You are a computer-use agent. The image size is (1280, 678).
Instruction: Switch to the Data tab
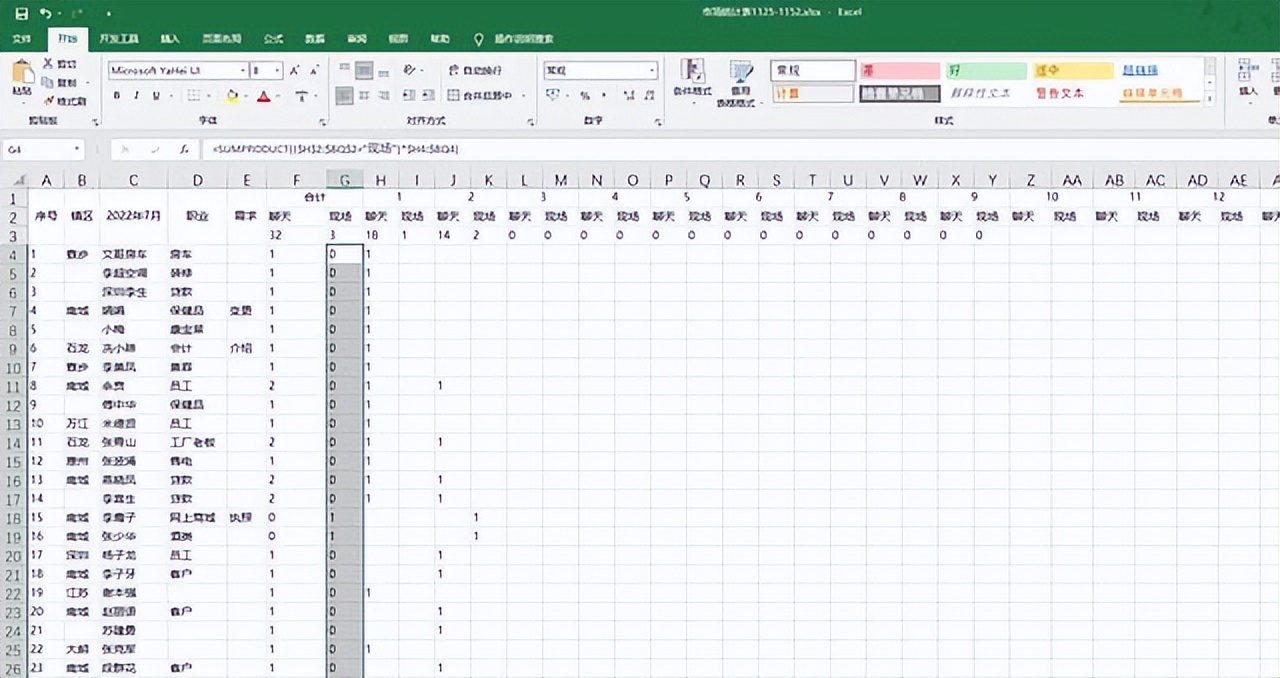[315, 39]
